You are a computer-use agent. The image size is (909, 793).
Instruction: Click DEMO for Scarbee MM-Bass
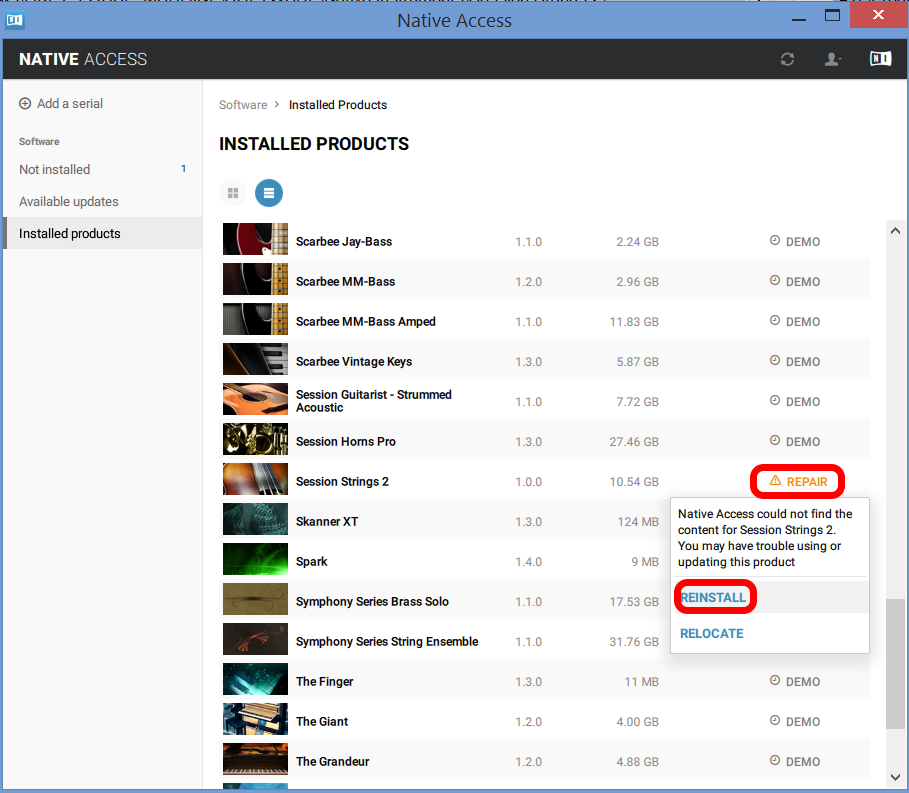795,282
